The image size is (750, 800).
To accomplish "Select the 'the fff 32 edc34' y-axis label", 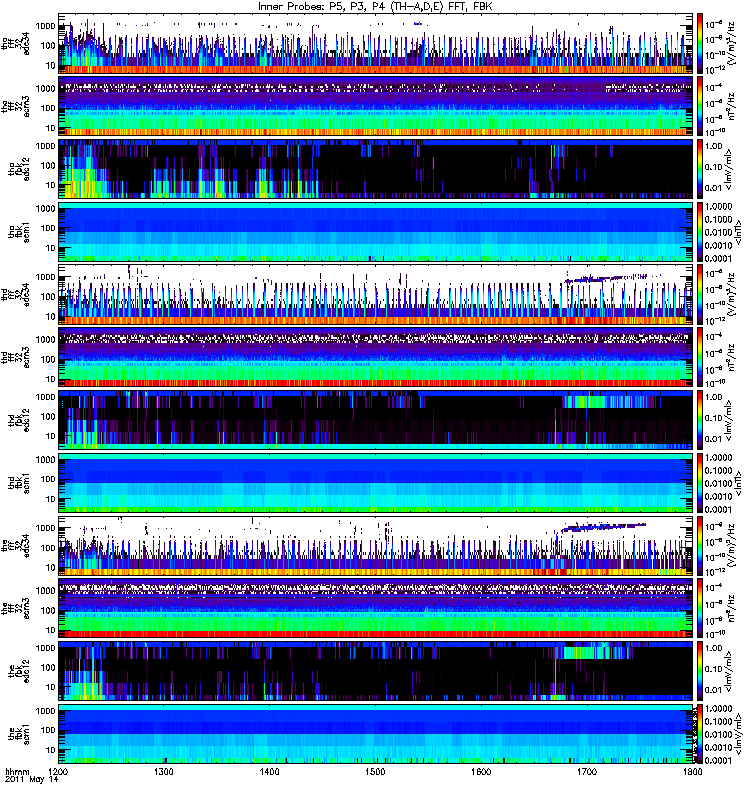I will (x=15, y=546).
